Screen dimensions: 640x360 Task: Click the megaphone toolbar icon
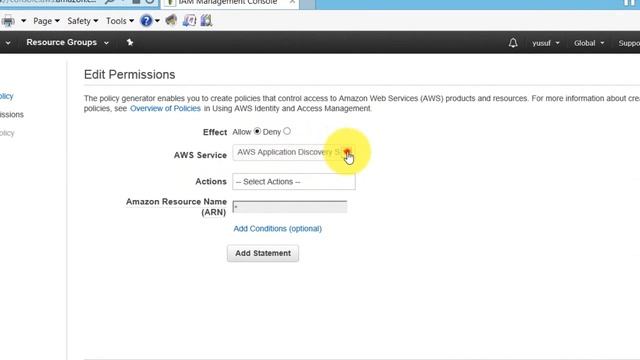(x=171, y=20)
